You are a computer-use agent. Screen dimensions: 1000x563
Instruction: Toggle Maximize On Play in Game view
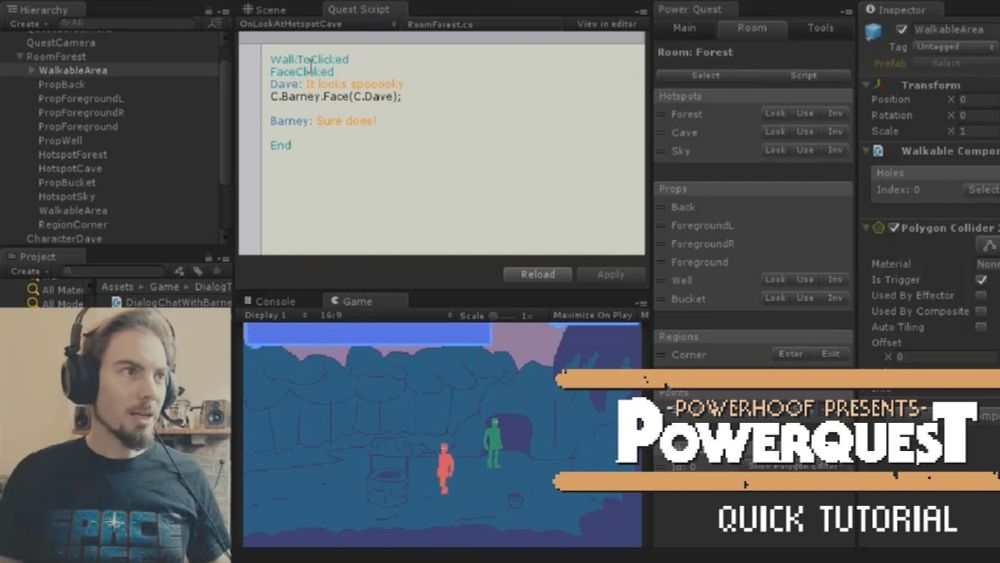click(592, 315)
